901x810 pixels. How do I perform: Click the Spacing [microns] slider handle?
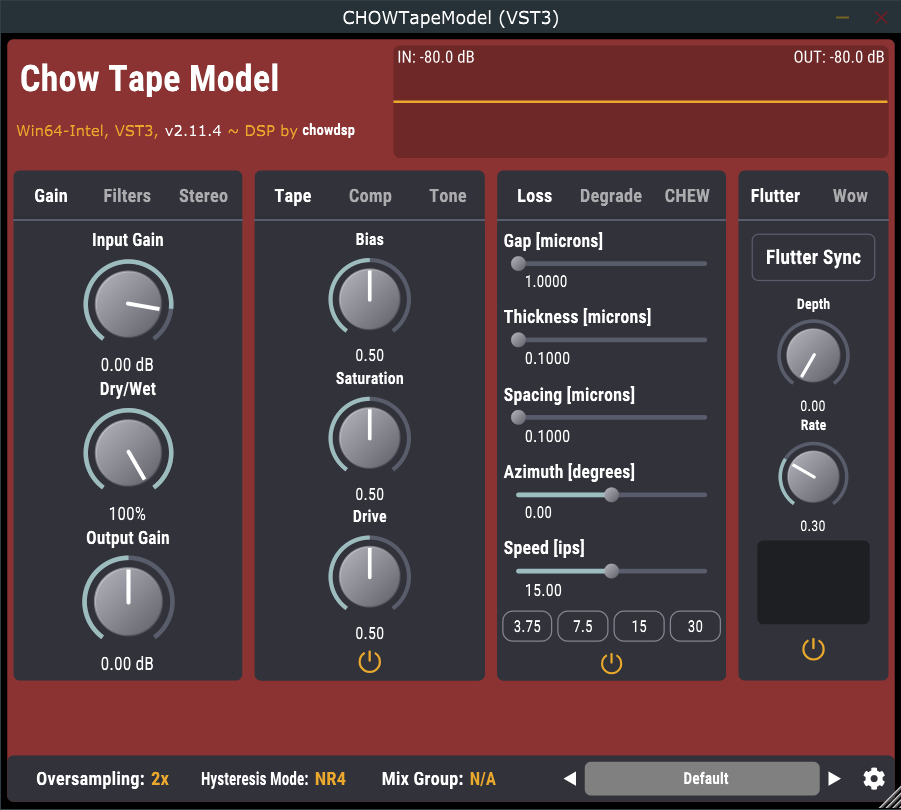(x=518, y=418)
